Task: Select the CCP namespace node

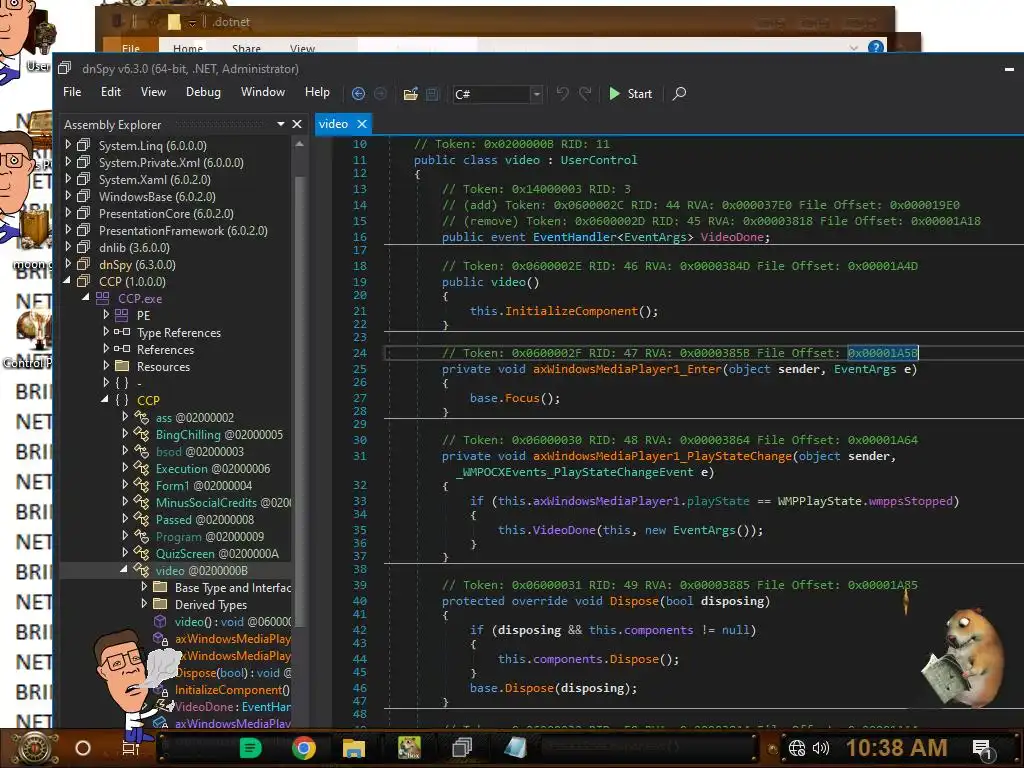Action: [148, 400]
